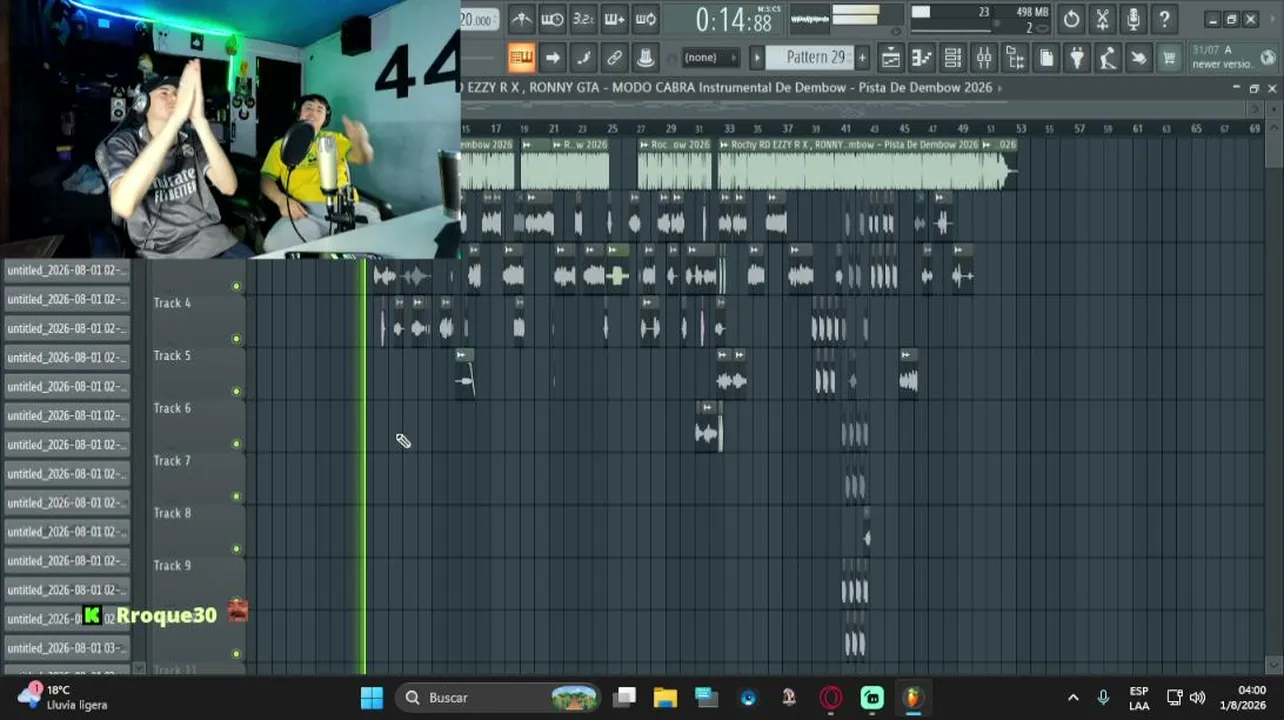Click bar 41 on the timeline ruler
1284x720 pixels.
pos(846,129)
